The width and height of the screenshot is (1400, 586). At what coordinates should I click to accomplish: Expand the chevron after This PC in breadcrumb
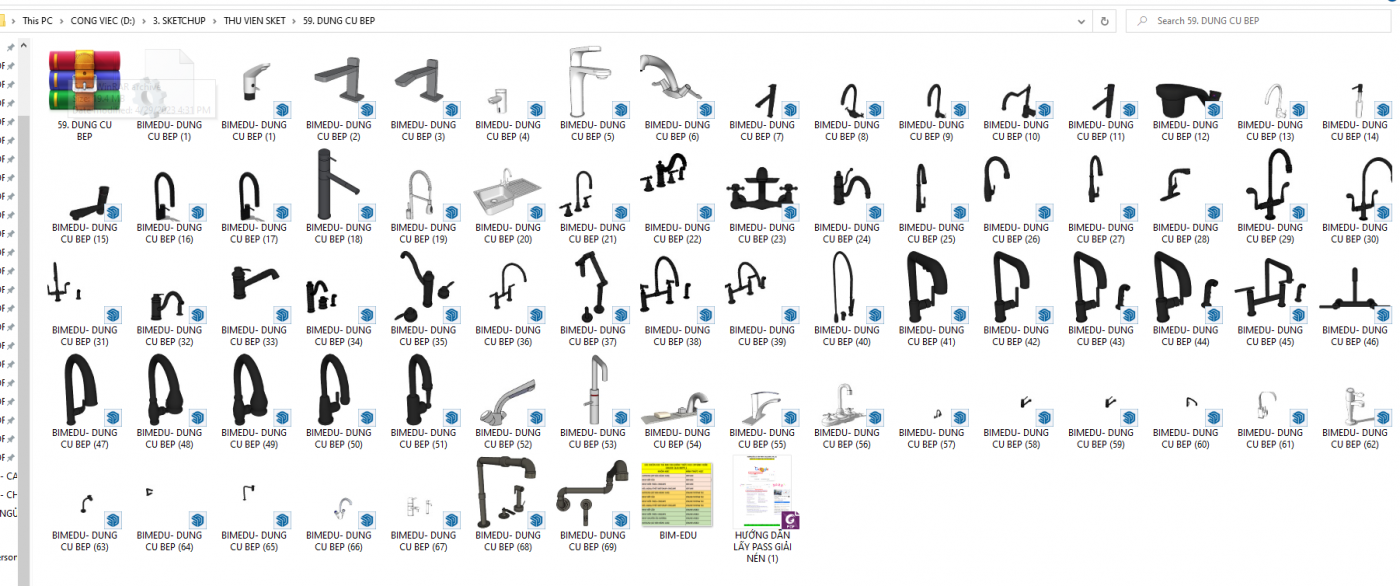coord(61,20)
